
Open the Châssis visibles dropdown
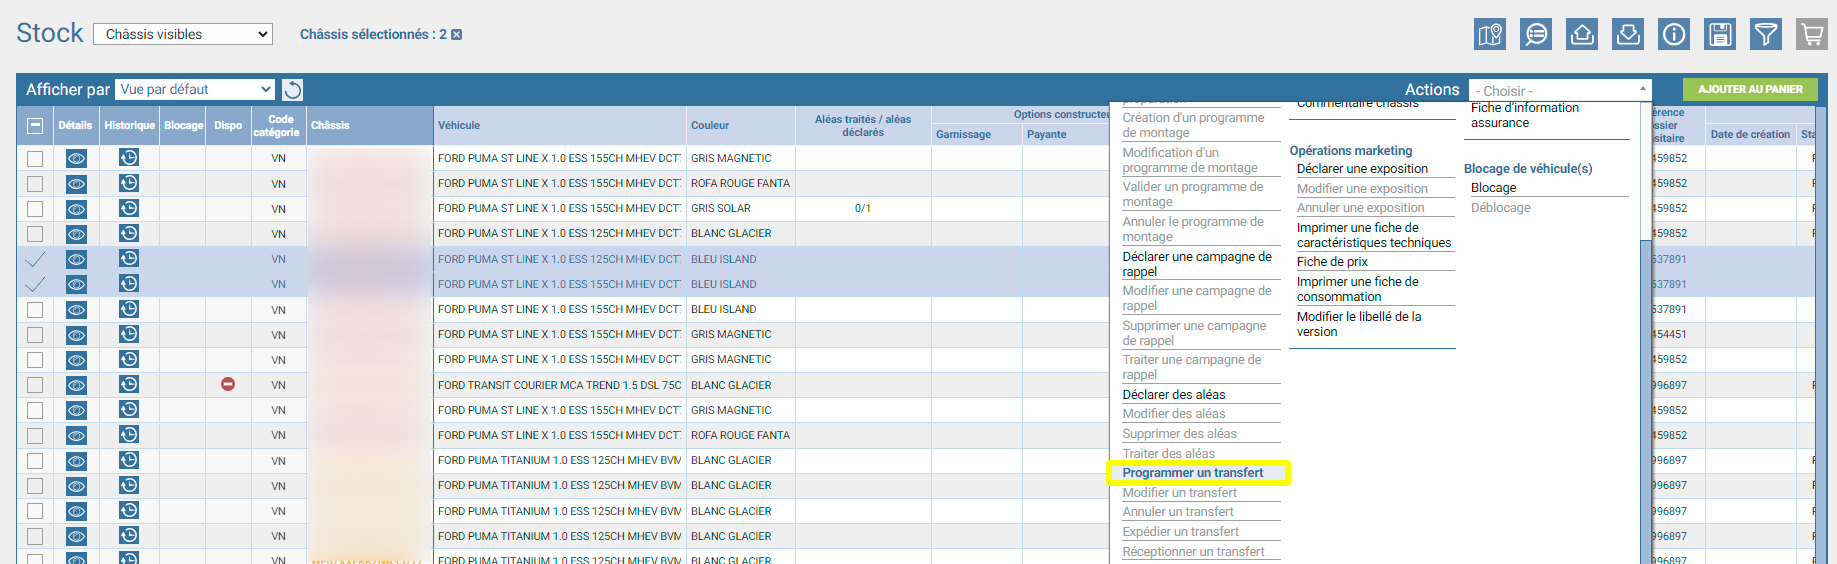(183, 34)
